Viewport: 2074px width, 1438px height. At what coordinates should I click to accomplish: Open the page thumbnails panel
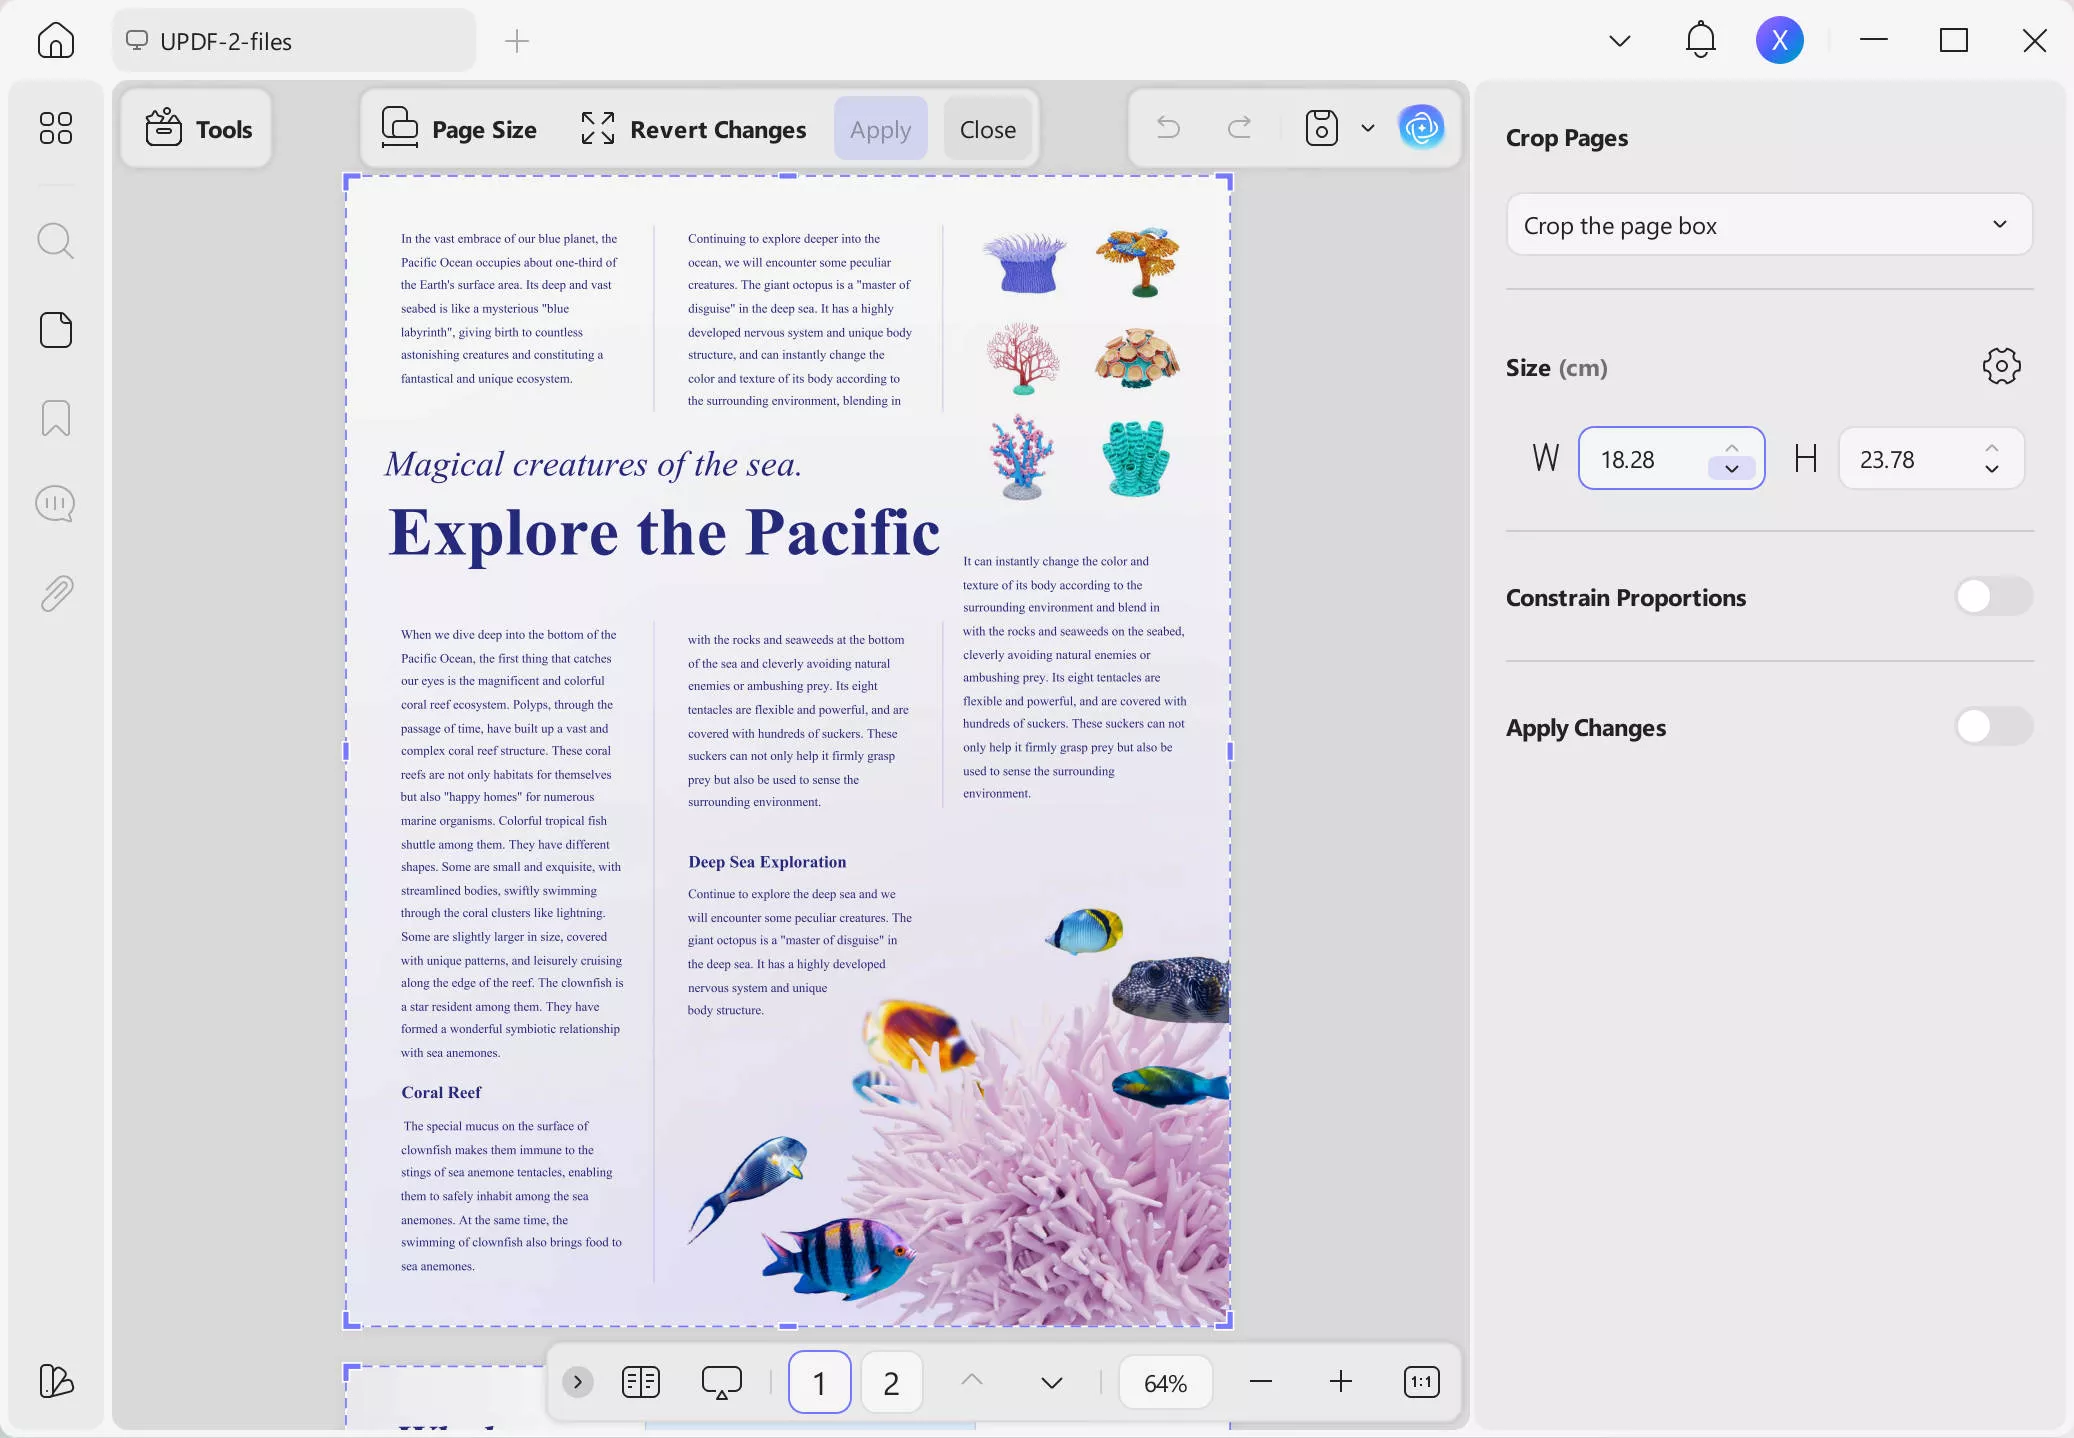tap(56, 329)
